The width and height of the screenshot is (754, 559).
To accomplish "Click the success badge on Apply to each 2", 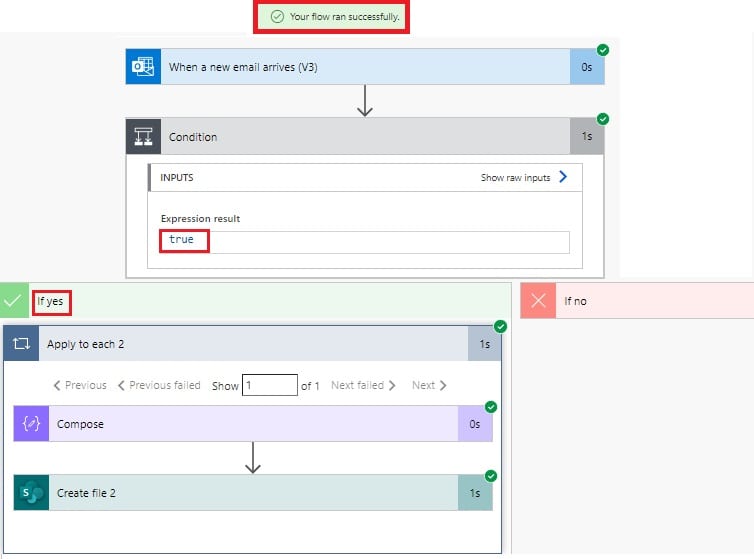I will (x=500, y=327).
